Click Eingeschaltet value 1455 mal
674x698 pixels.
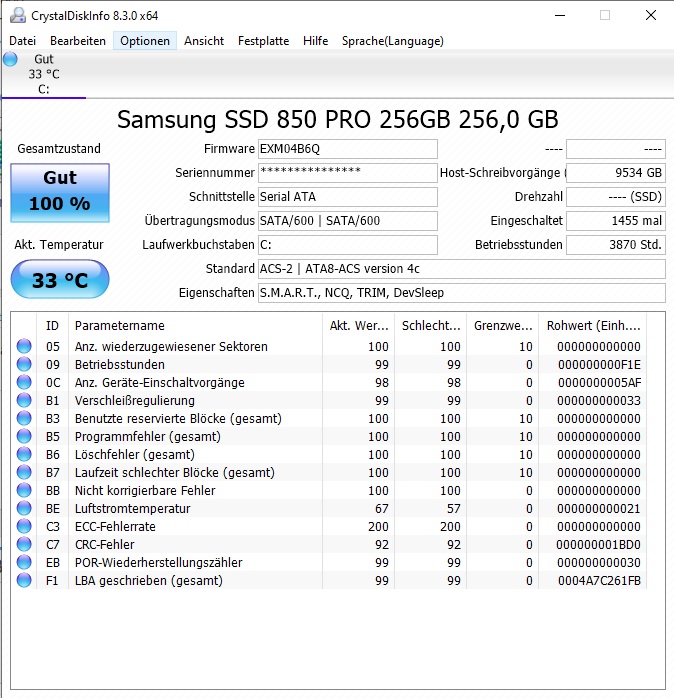616,221
